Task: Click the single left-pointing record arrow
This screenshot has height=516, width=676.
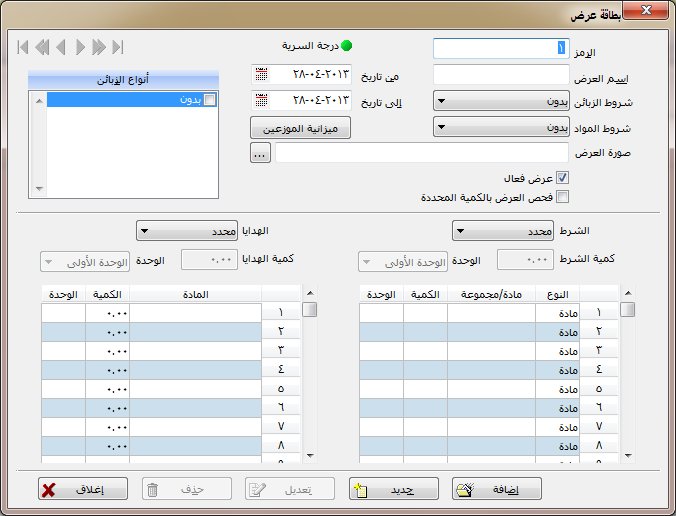Action: pyautogui.click(x=60, y=47)
